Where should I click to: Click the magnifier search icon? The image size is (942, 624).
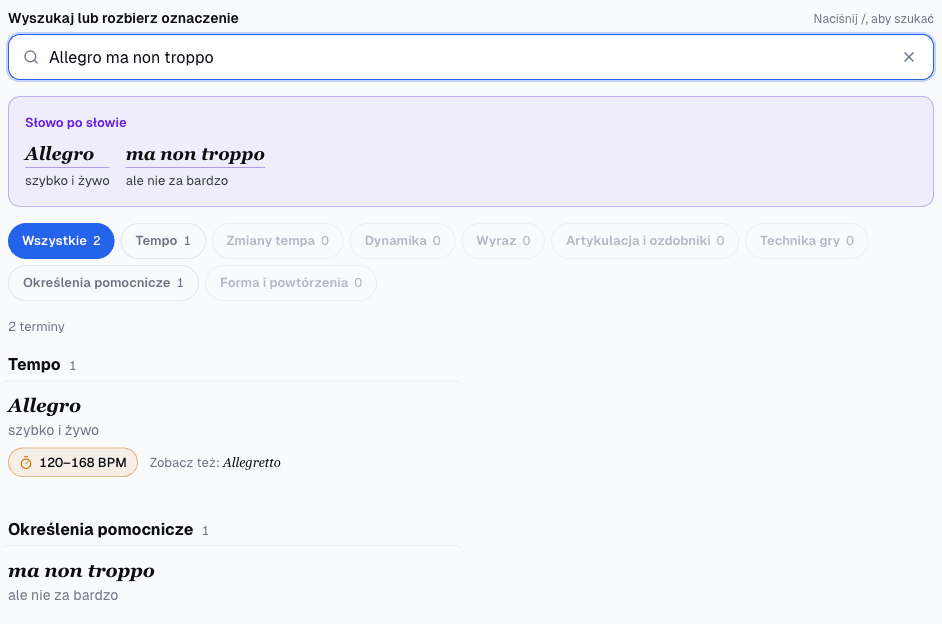click(x=31, y=57)
